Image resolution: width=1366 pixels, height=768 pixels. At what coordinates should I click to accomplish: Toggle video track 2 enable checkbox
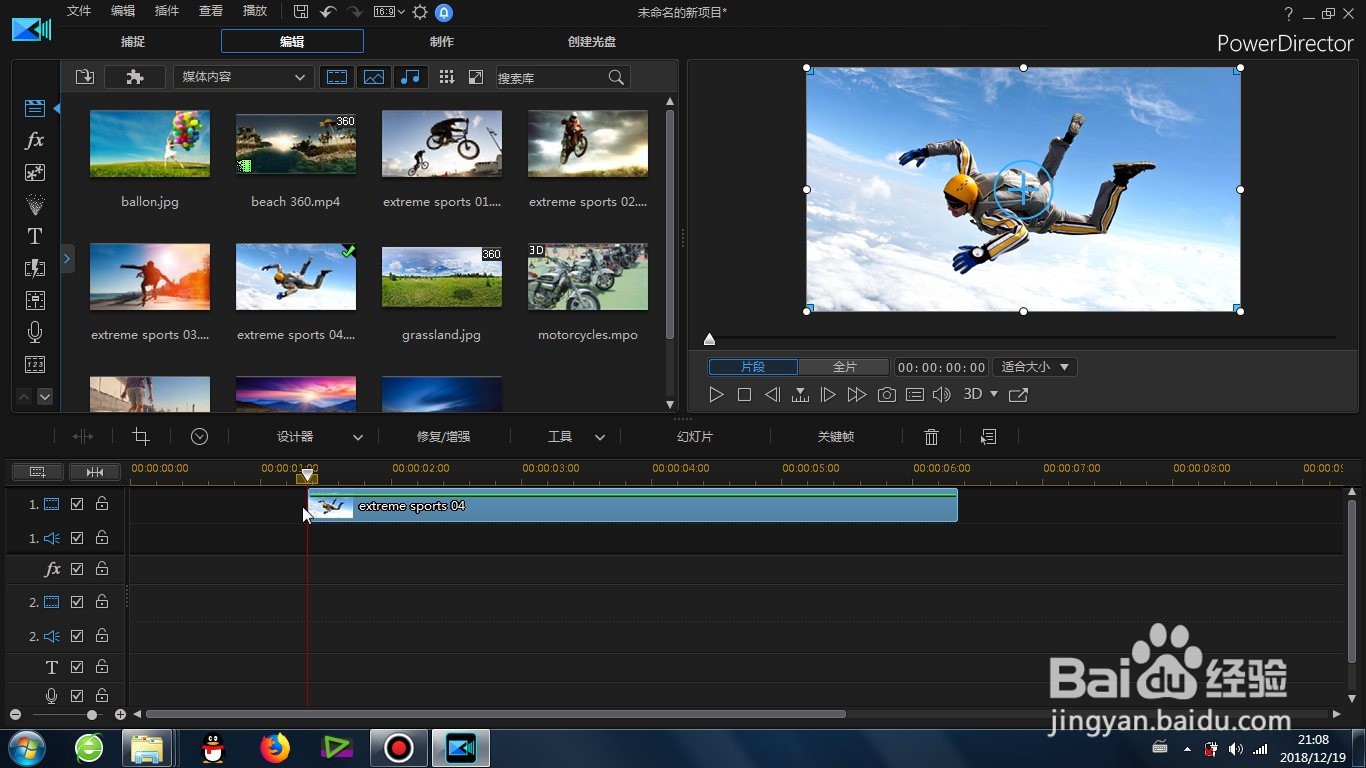click(77, 602)
